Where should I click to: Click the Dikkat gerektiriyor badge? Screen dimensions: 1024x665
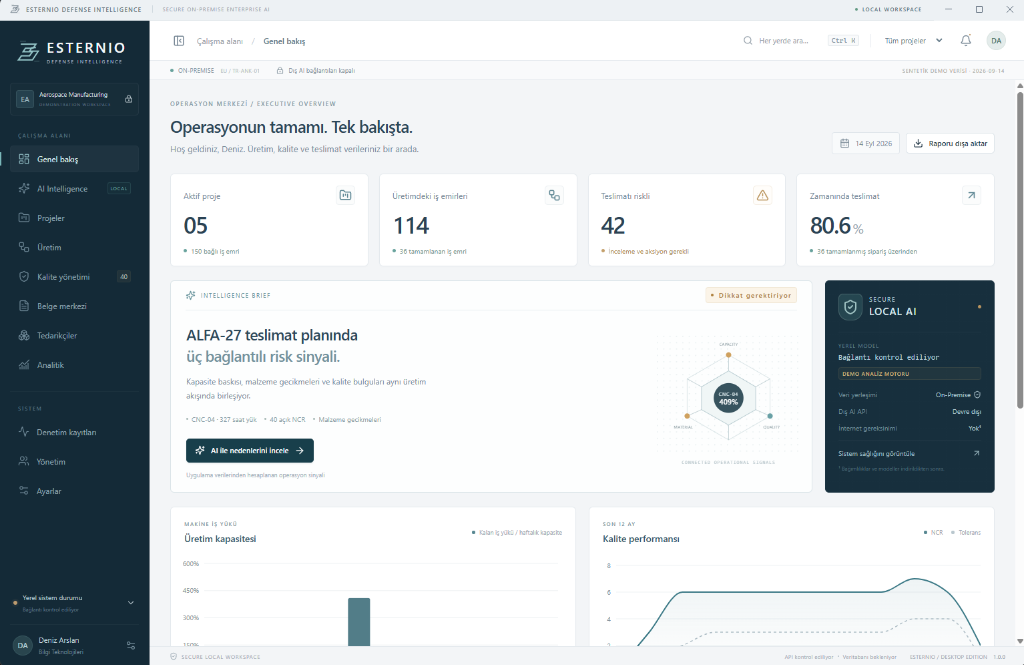(751, 295)
